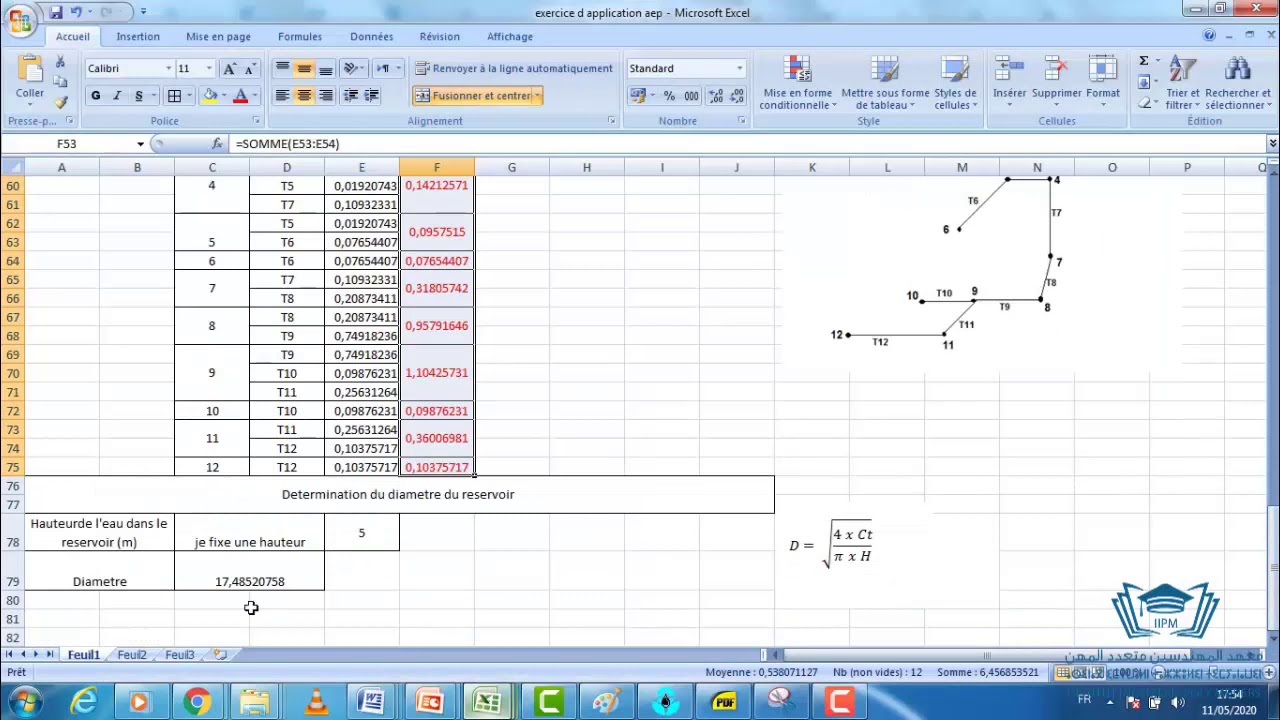This screenshot has width=1280, height=720.
Task: Switch to the Mise en page tab
Action: point(218,37)
